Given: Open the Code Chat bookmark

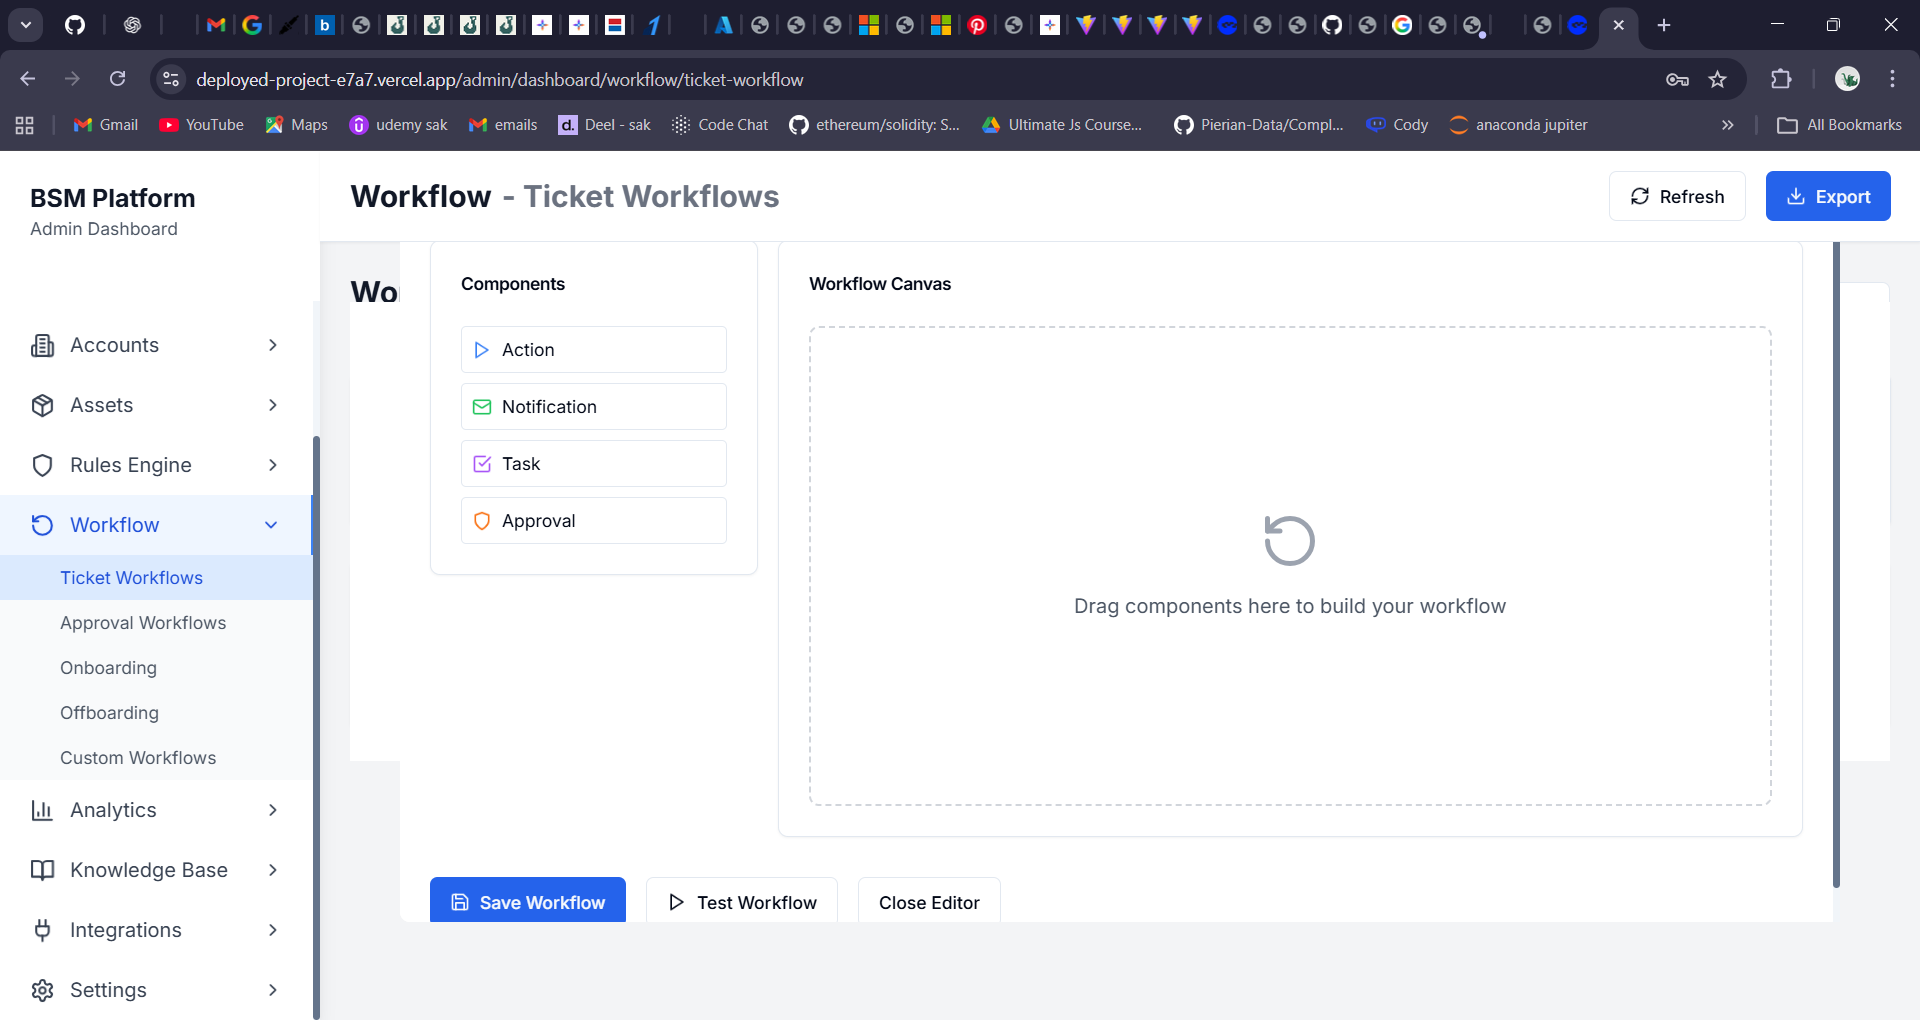Looking at the screenshot, I should point(720,125).
